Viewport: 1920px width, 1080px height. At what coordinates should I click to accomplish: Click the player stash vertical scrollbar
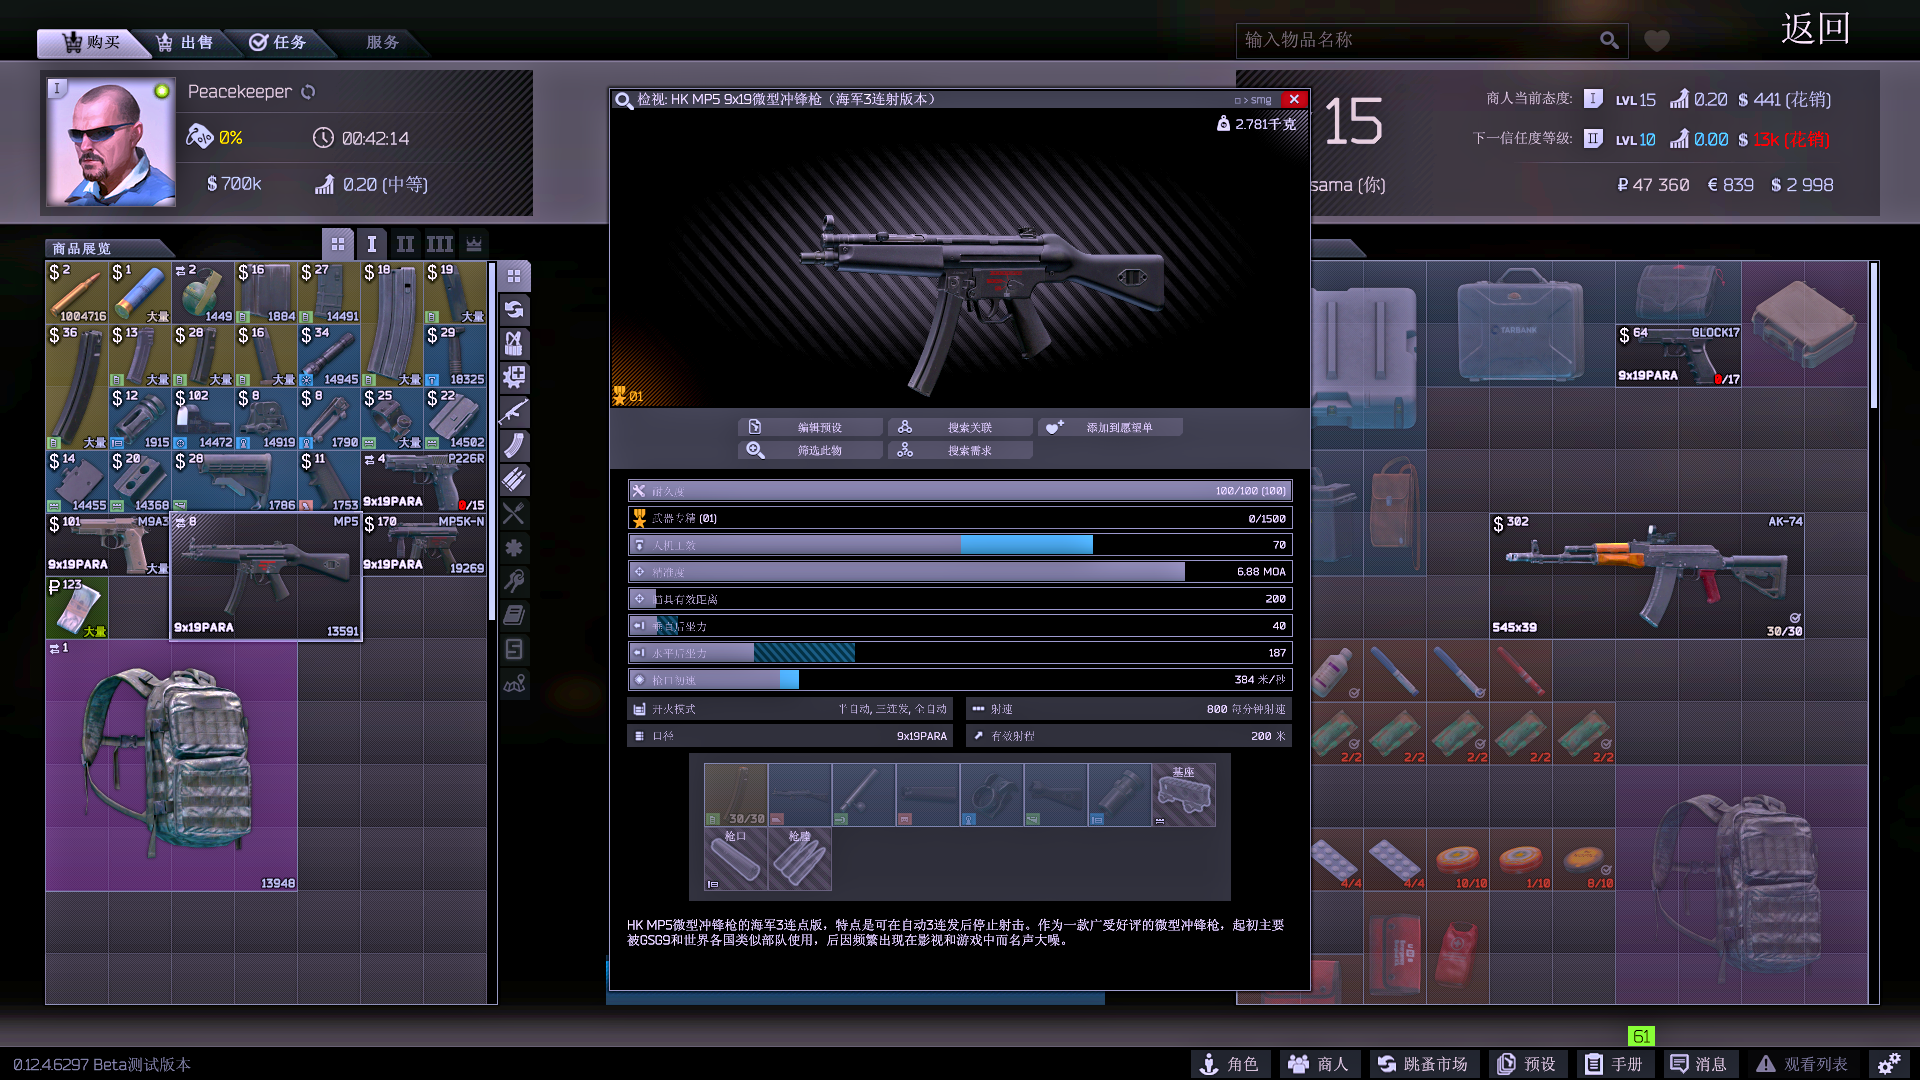click(x=1874, y=335)
